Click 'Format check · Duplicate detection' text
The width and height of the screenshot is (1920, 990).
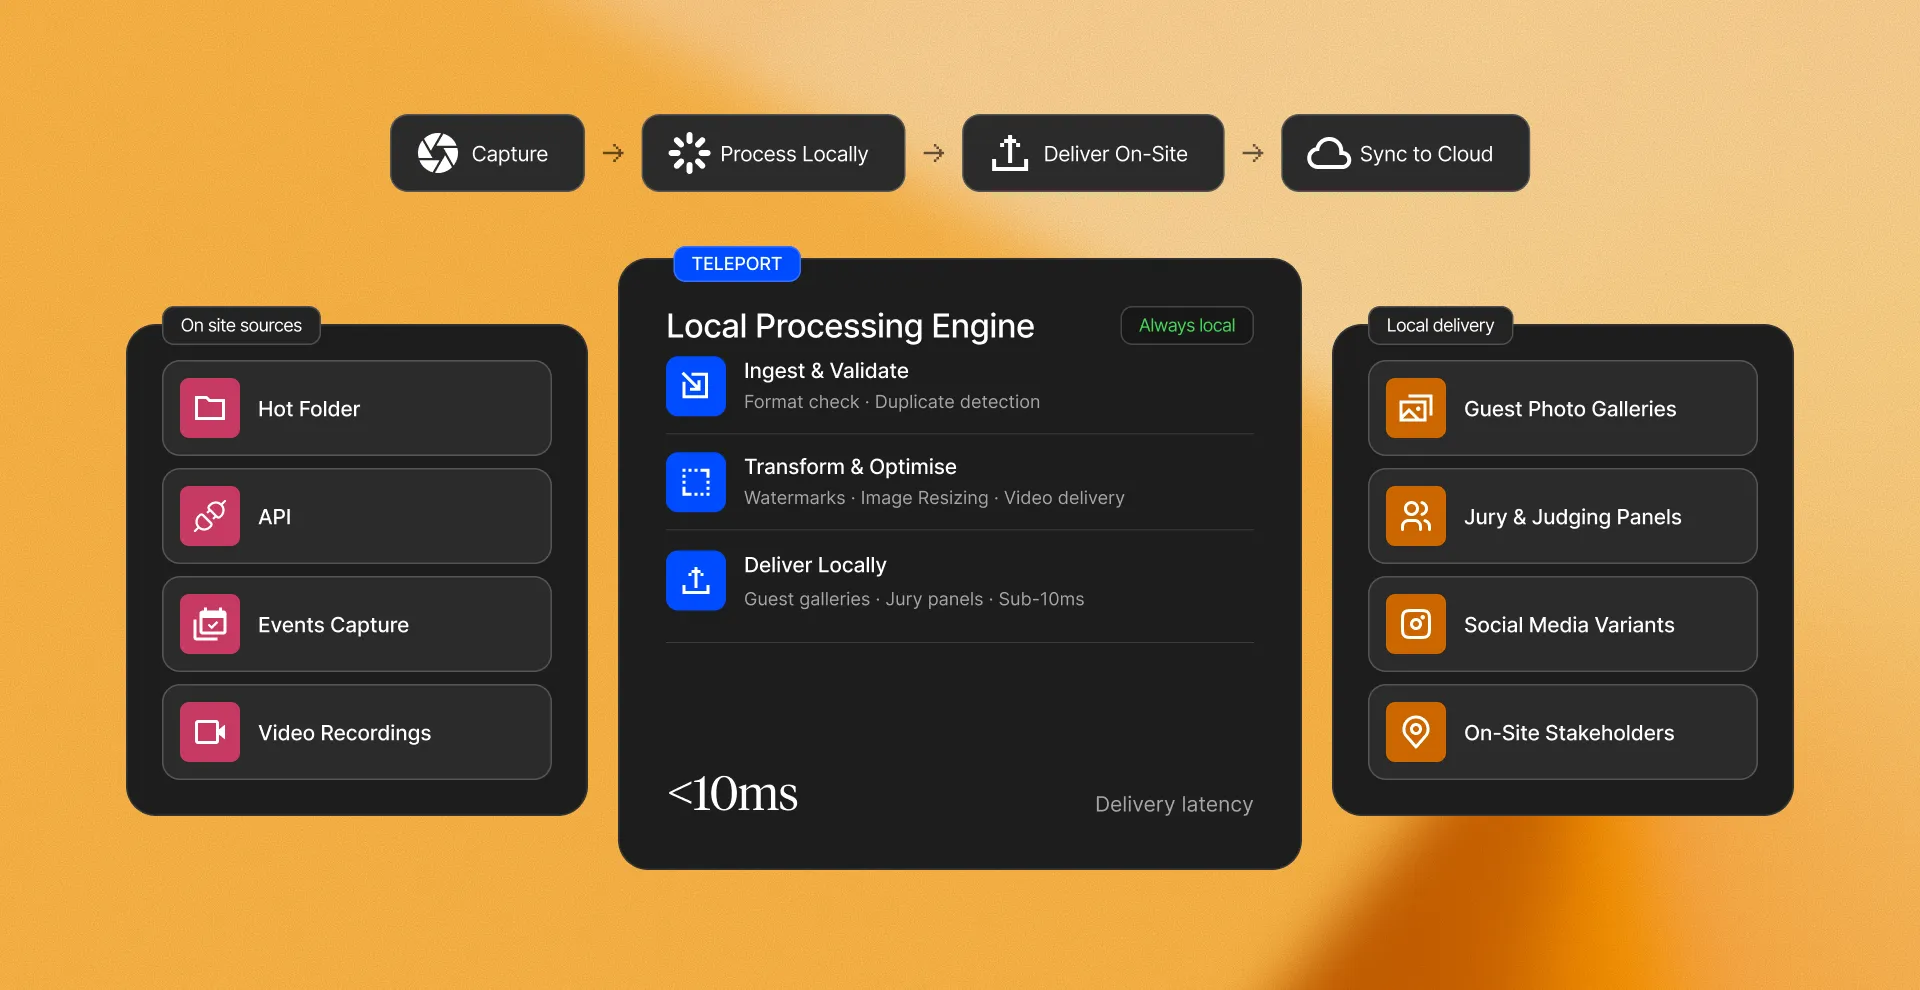pyautogui.click(x=892, y=402)
